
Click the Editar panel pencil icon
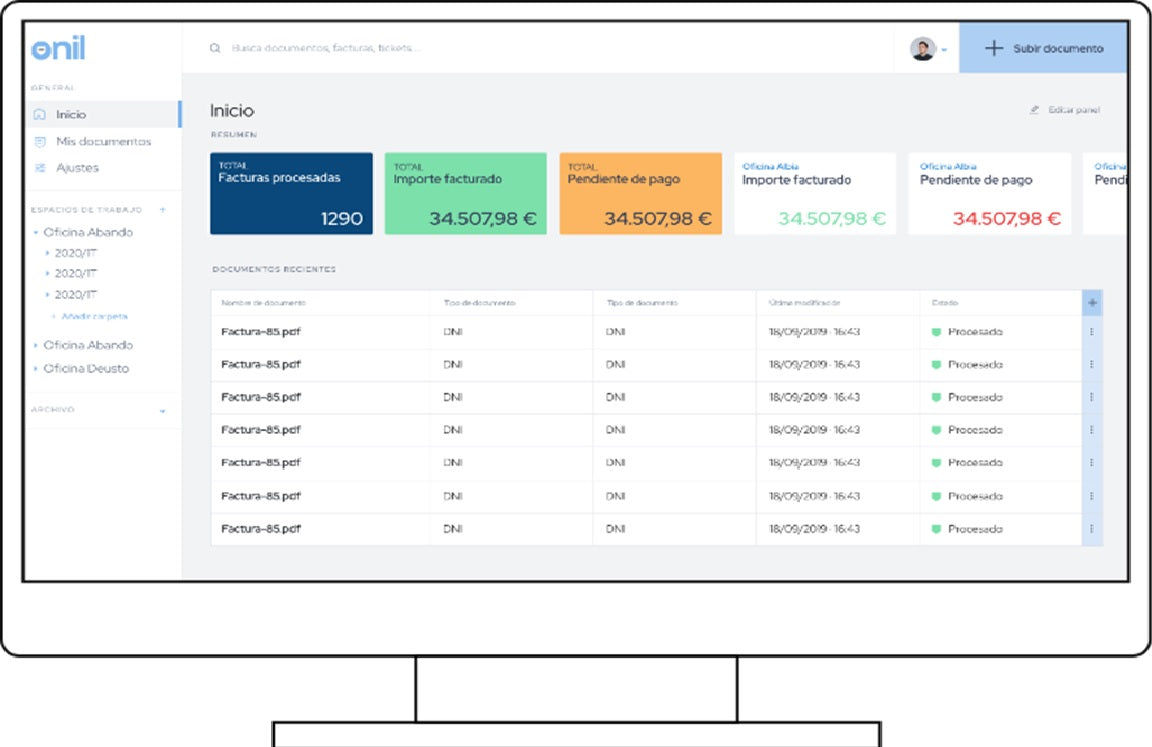(1034, 110)
